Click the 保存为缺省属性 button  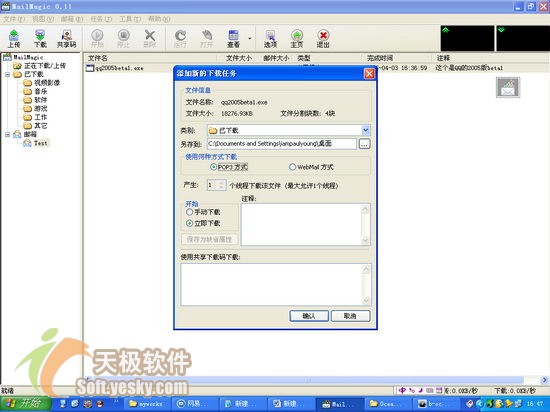pyautogui.click(x=209, y=239)
